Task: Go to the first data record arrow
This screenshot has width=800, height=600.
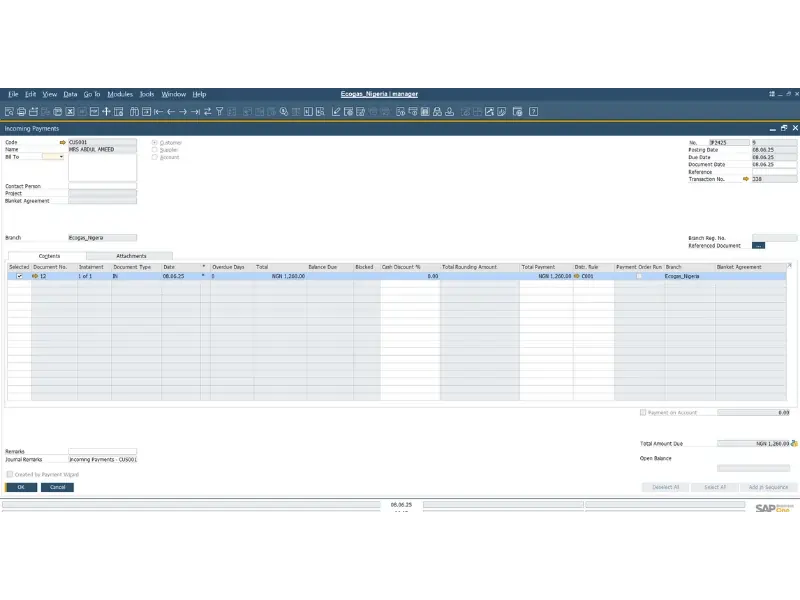Action: point(158,111)
